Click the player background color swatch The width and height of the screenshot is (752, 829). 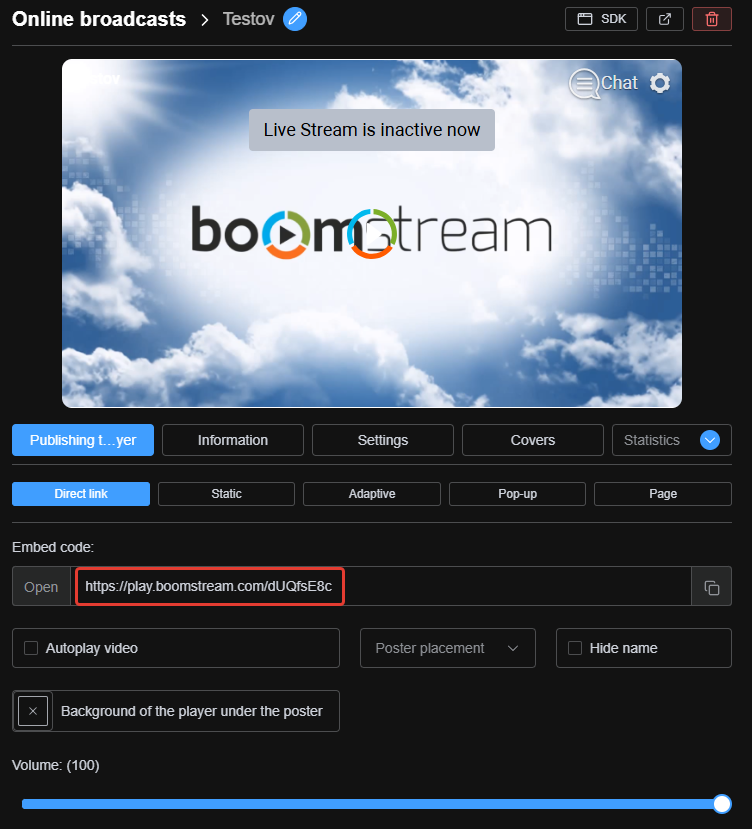[x=33, y=711]
